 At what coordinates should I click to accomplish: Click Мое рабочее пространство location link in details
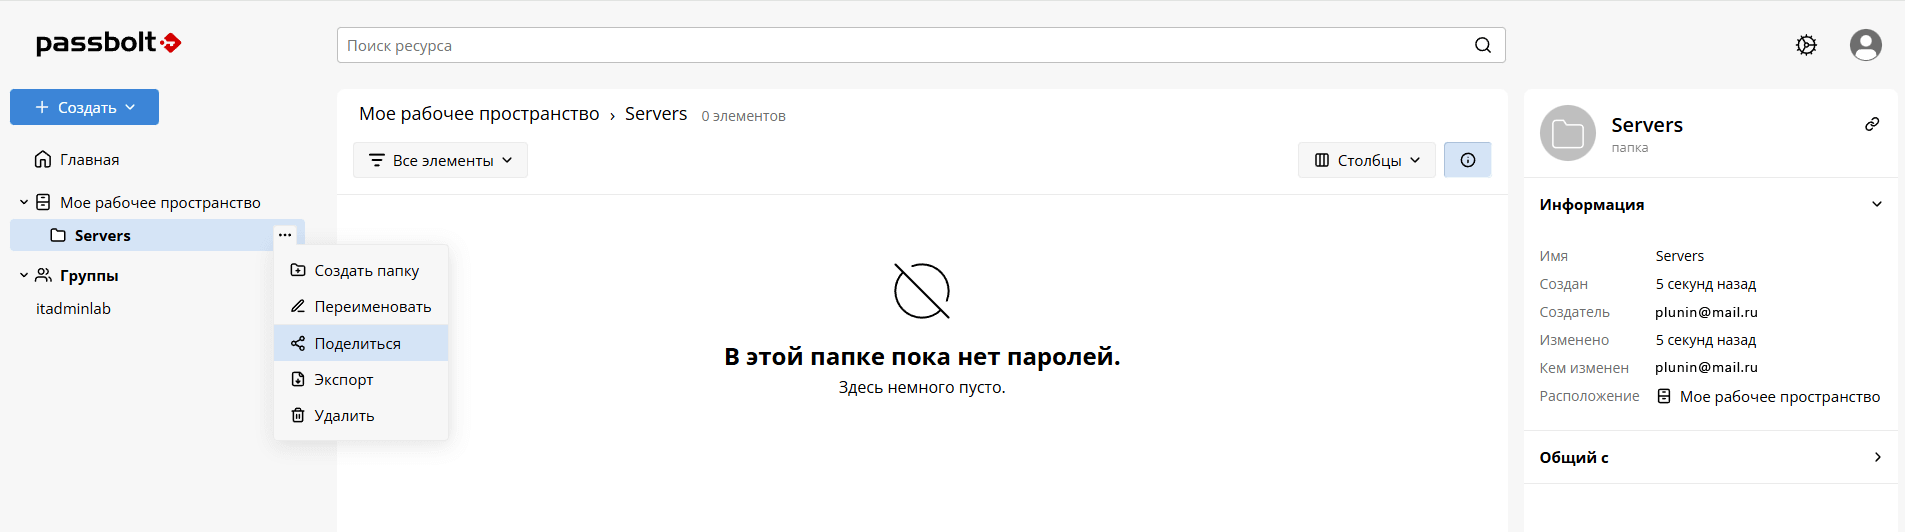(1780, 397)
